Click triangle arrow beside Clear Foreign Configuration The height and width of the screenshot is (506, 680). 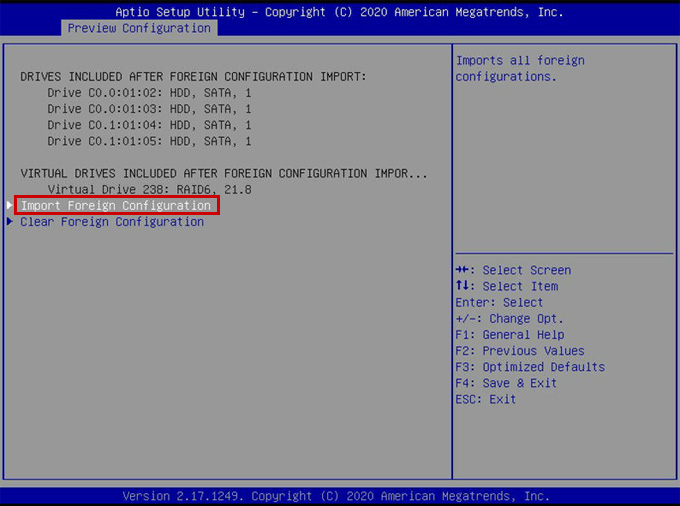click(10, 222)
